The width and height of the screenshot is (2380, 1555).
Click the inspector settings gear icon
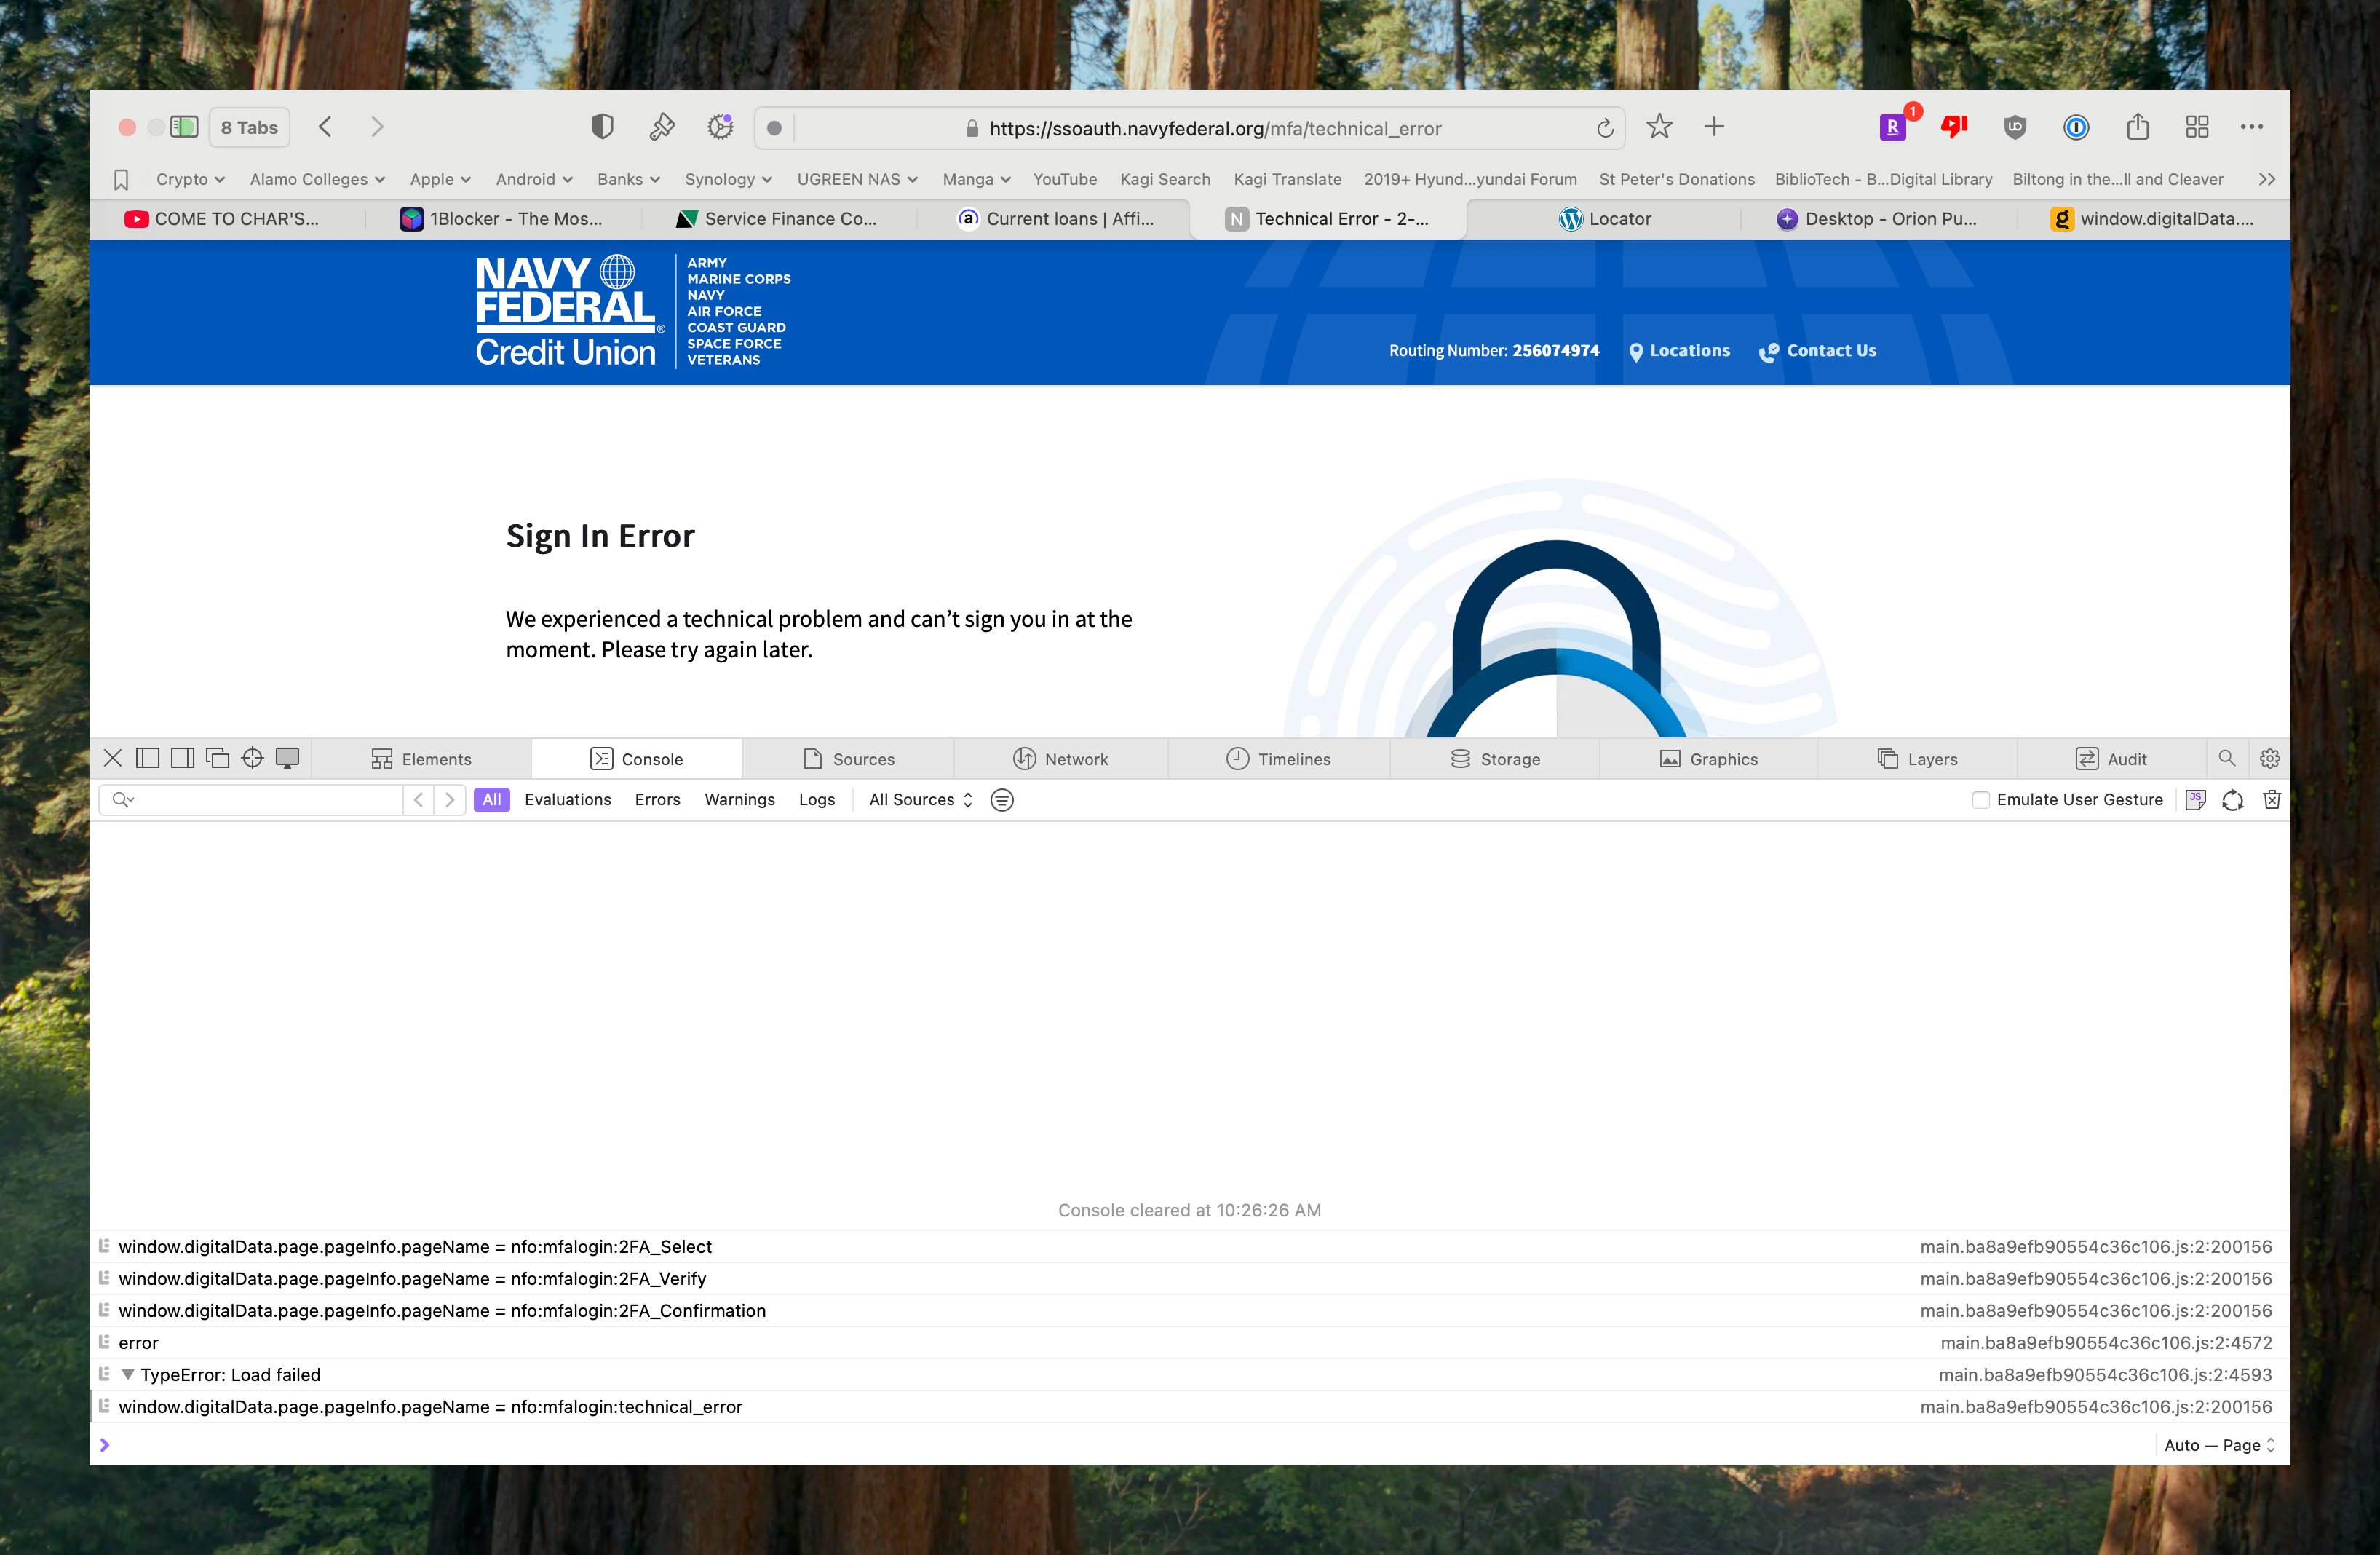pyautogui.click(x=2269, y=759)
